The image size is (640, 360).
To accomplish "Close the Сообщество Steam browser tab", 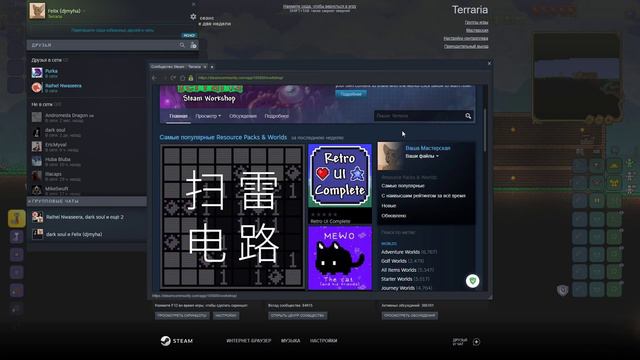I will click(205, 67).
